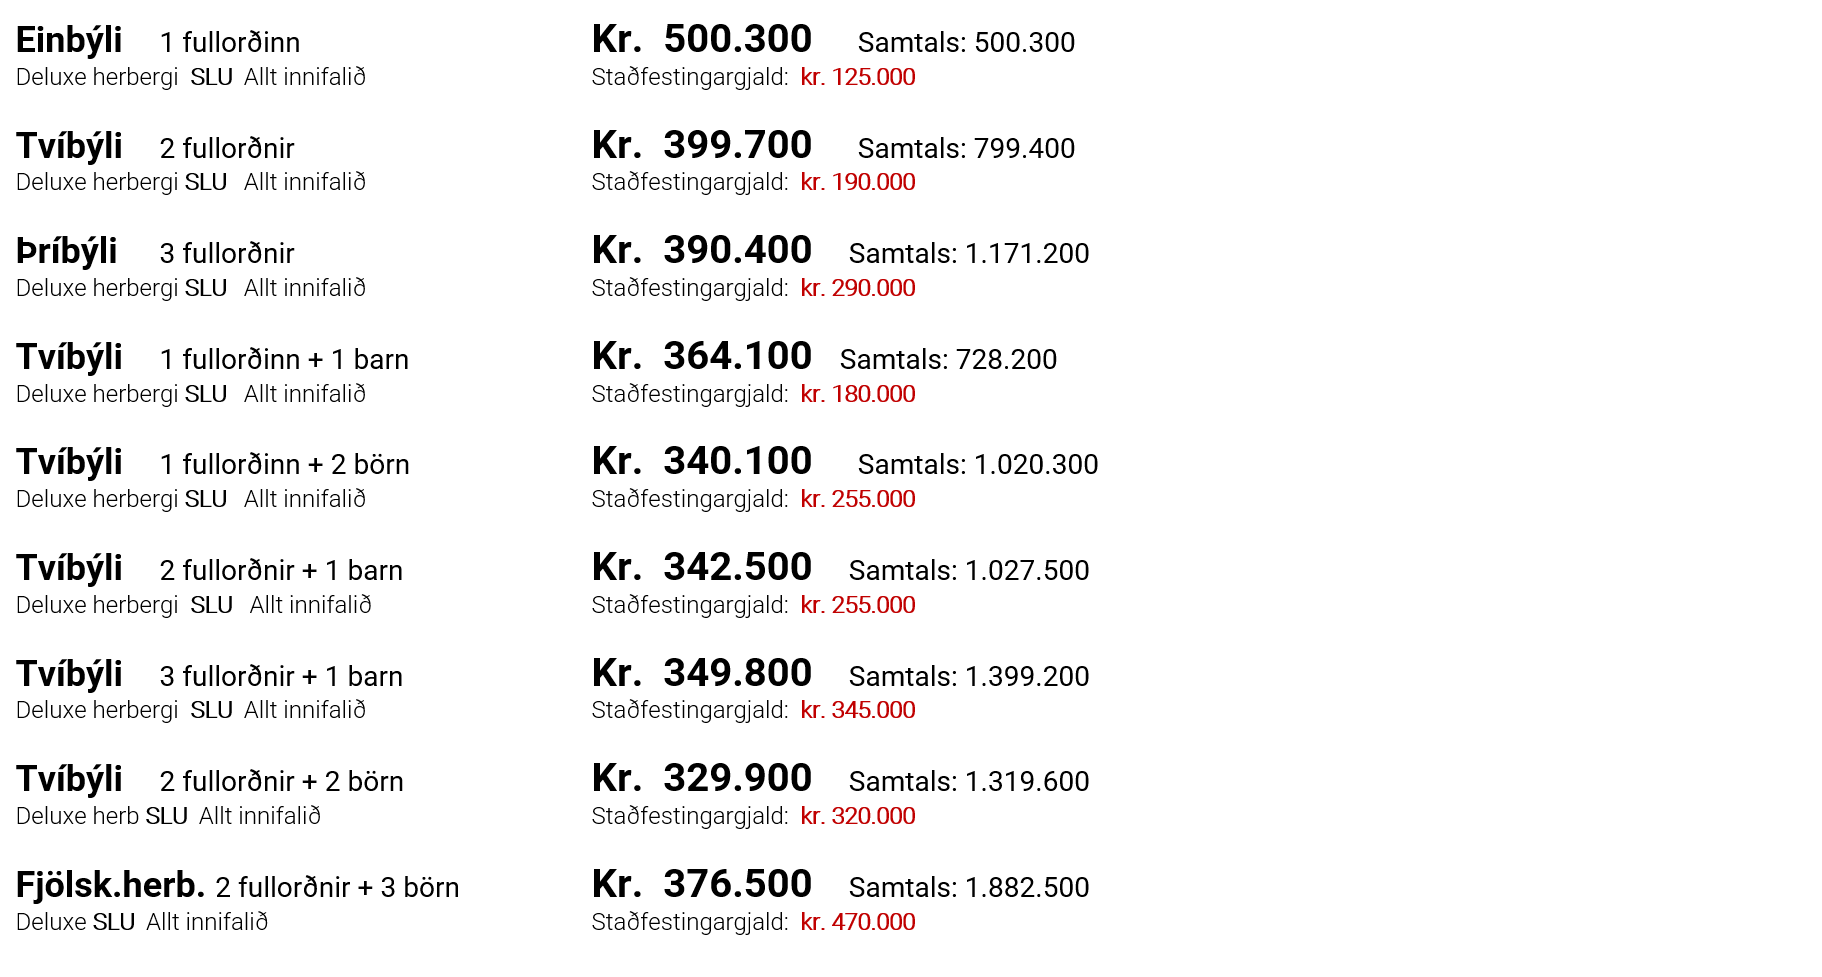Click the price Kr. 364.100
The image size is (1822, 977).
pos(701,357)
